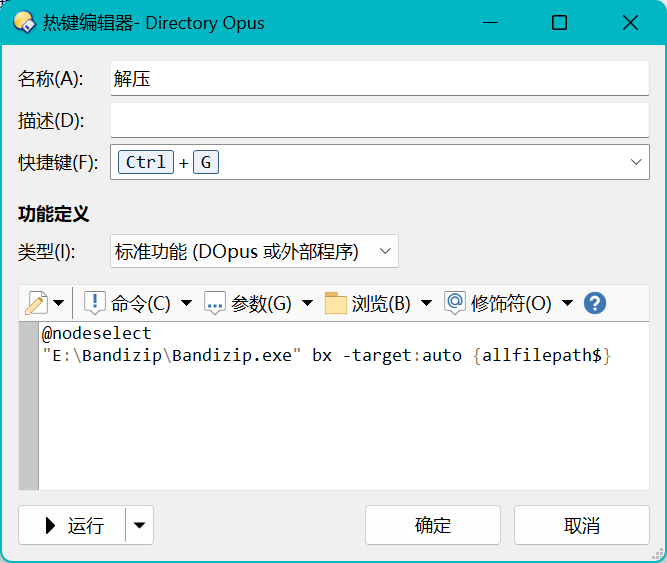Click the editor pencil icon in toolbar

point(36,303)
